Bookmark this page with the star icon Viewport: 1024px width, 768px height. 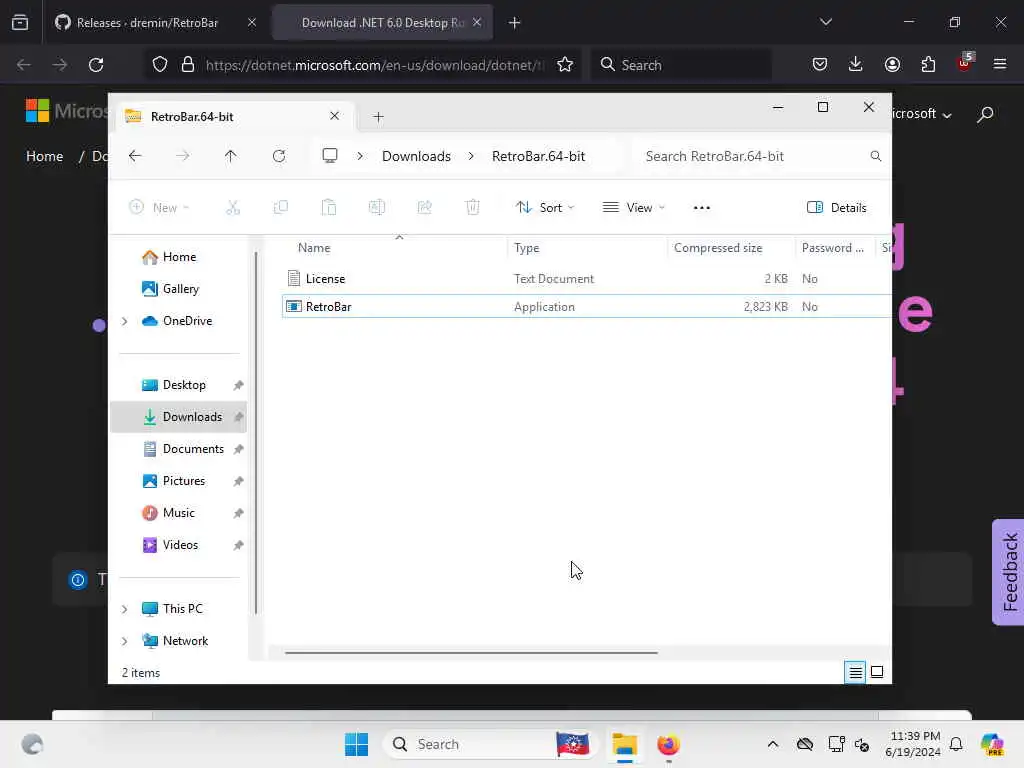click(x=565, y=65)
